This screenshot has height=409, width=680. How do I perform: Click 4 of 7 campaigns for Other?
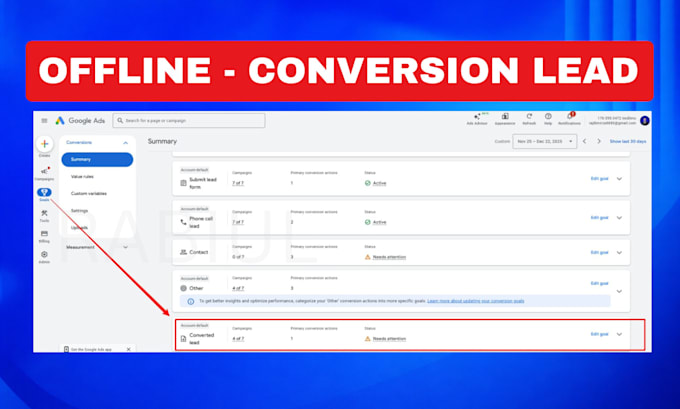point(238,288)
